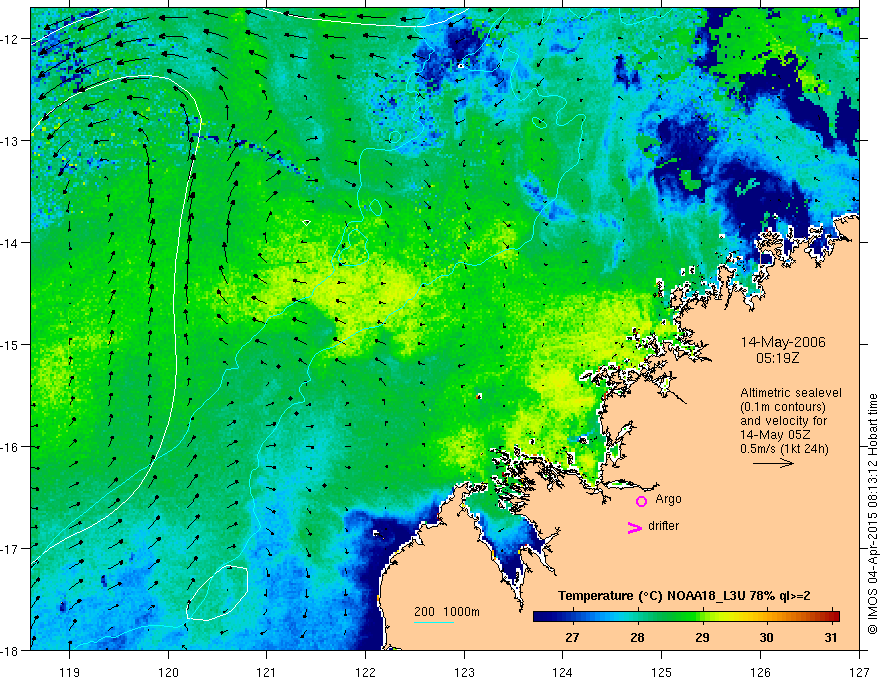880x680 pixels.
Task: Click the 14-May 05Z velocity caption
Action: tap(774, 435)
